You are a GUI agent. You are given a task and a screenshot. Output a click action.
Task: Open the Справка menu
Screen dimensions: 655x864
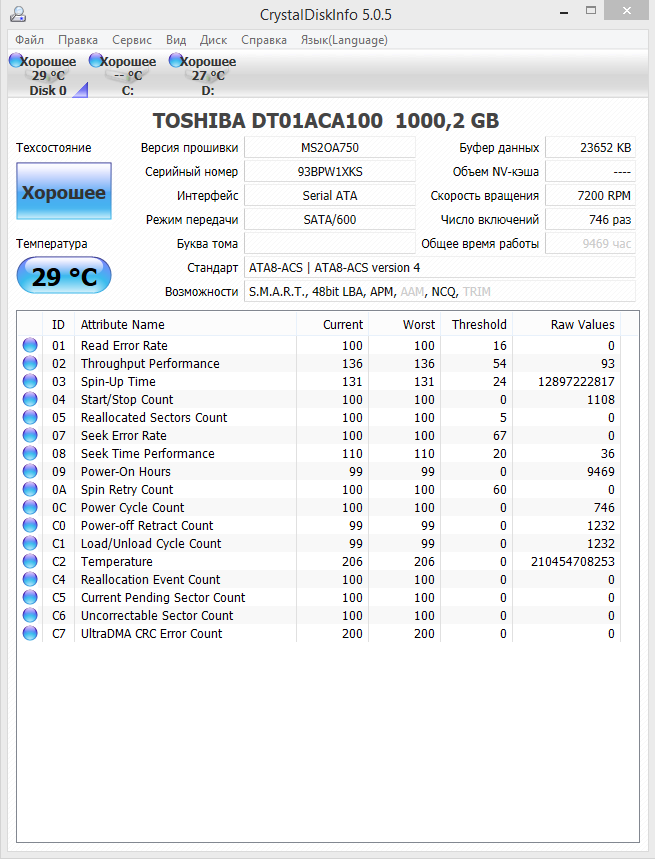click(x=263, y=40)
